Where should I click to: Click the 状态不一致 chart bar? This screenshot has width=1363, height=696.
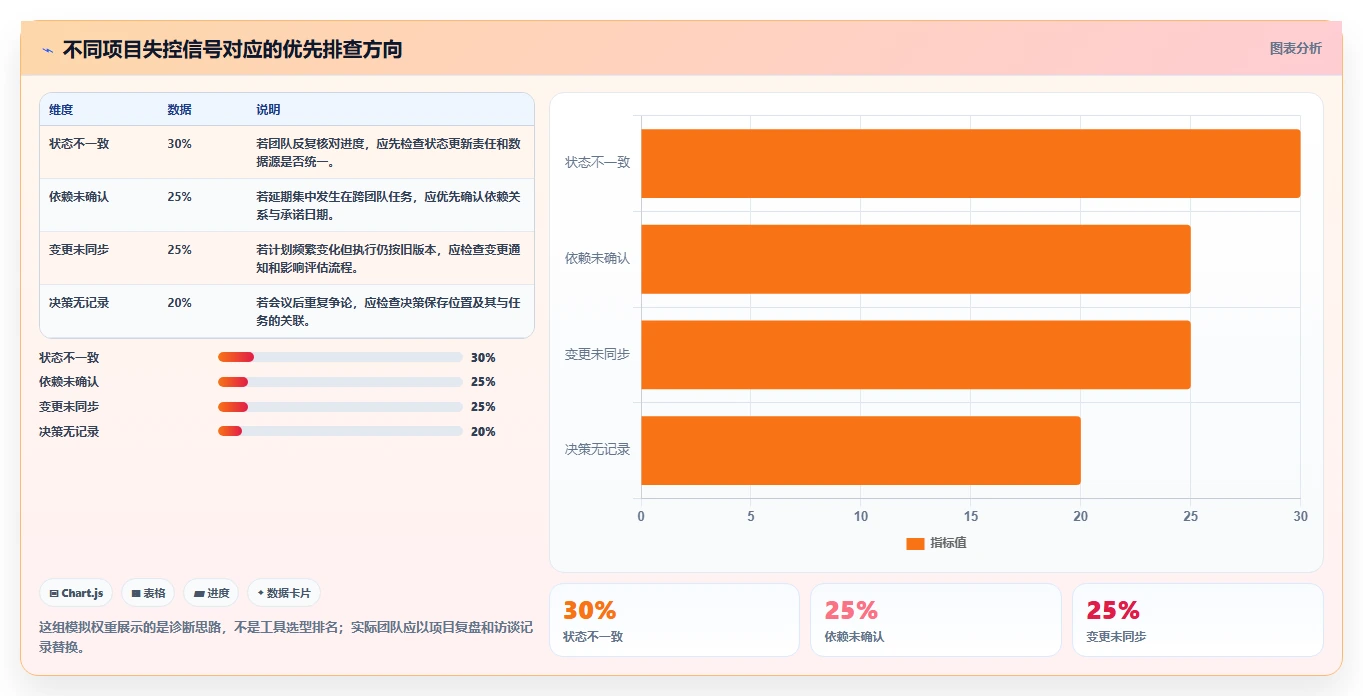point(970,163)
